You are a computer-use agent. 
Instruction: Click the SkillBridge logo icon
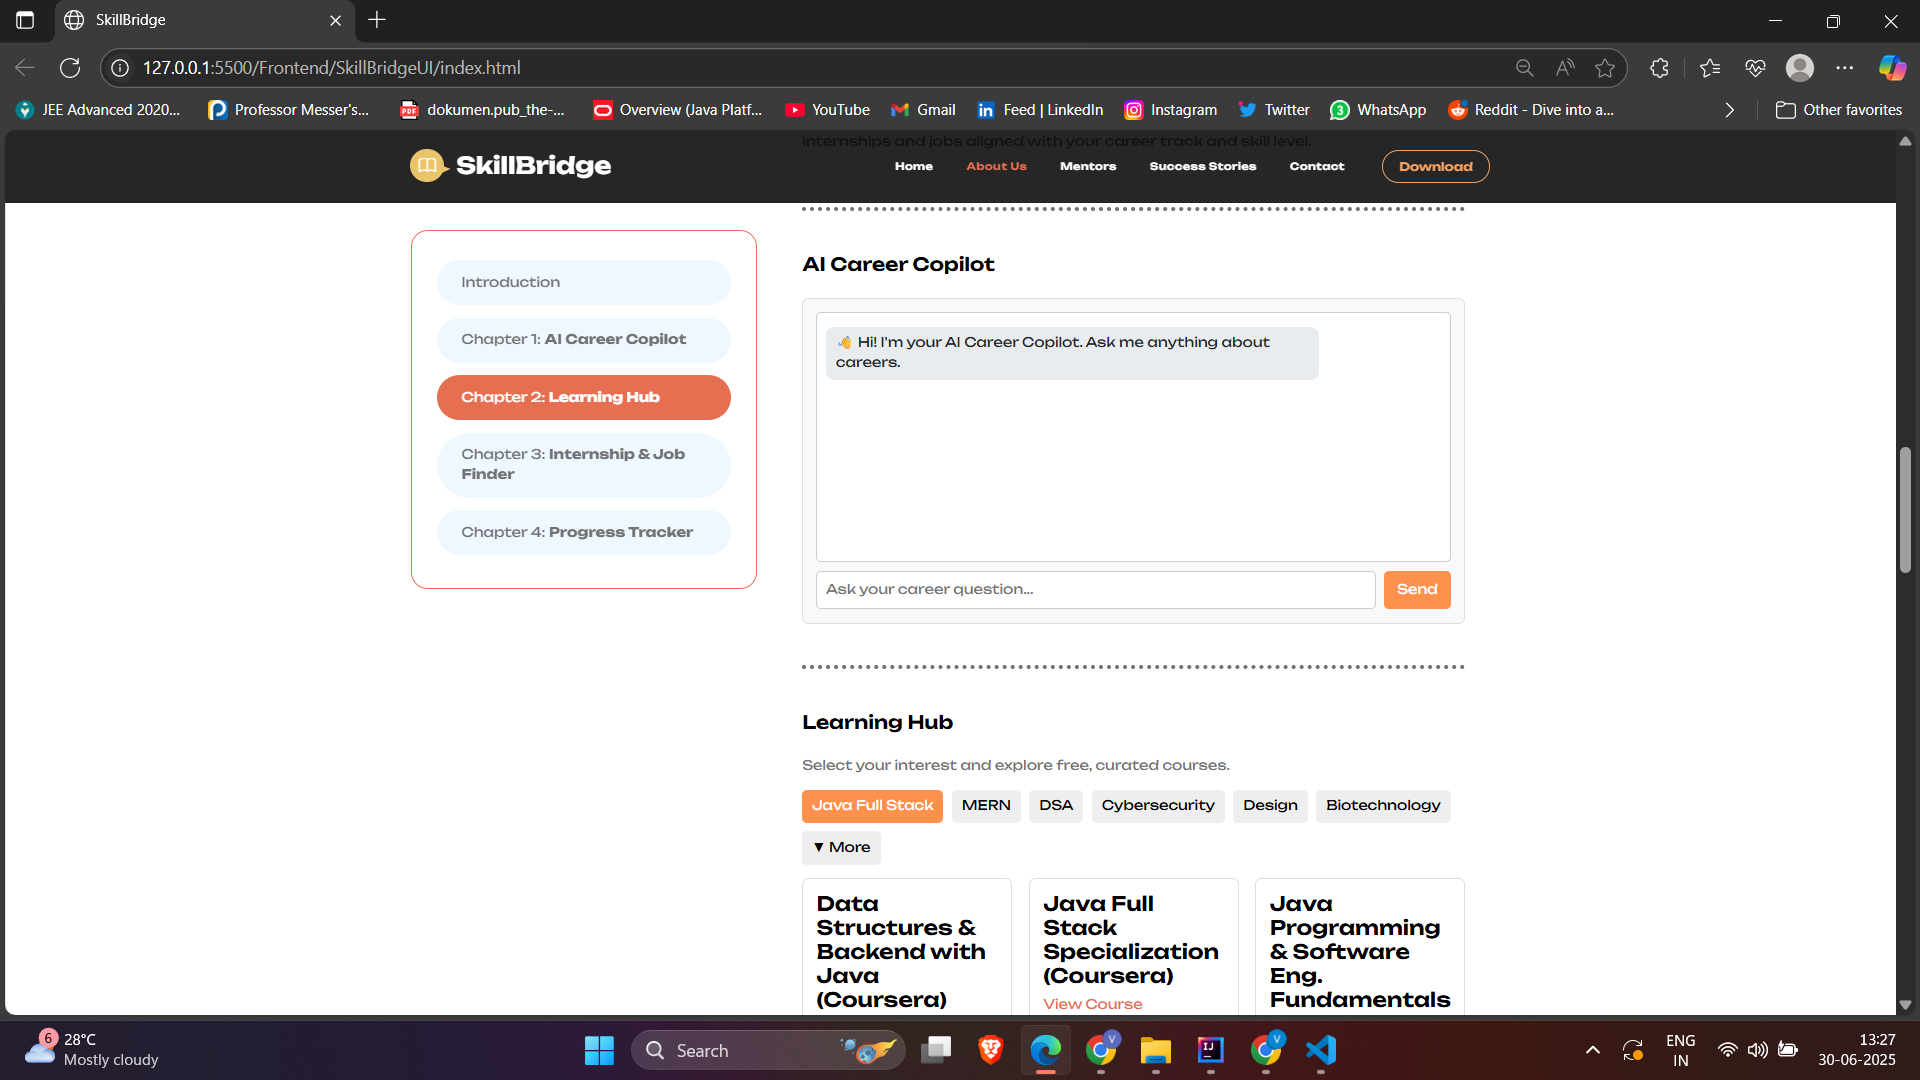(x=428, y=166)
